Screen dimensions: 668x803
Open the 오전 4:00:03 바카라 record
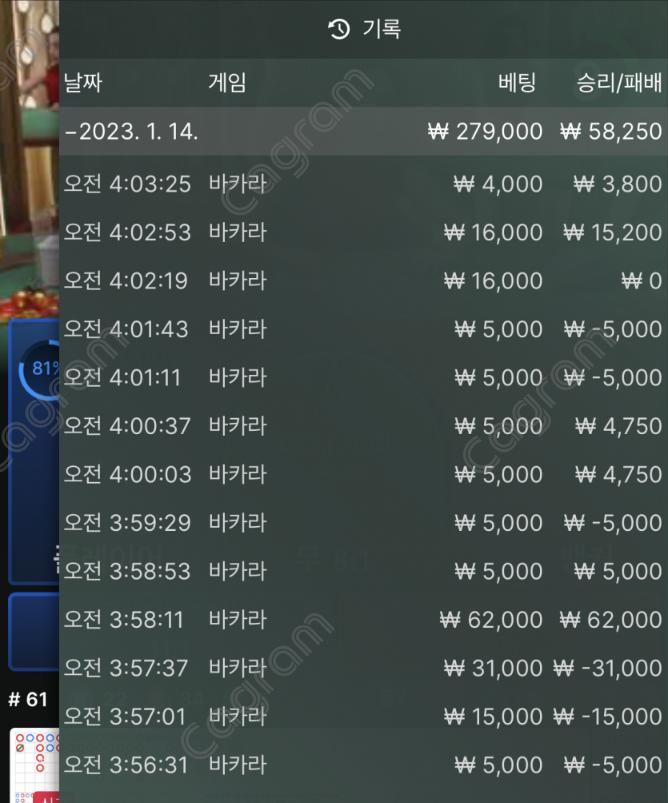364,474
